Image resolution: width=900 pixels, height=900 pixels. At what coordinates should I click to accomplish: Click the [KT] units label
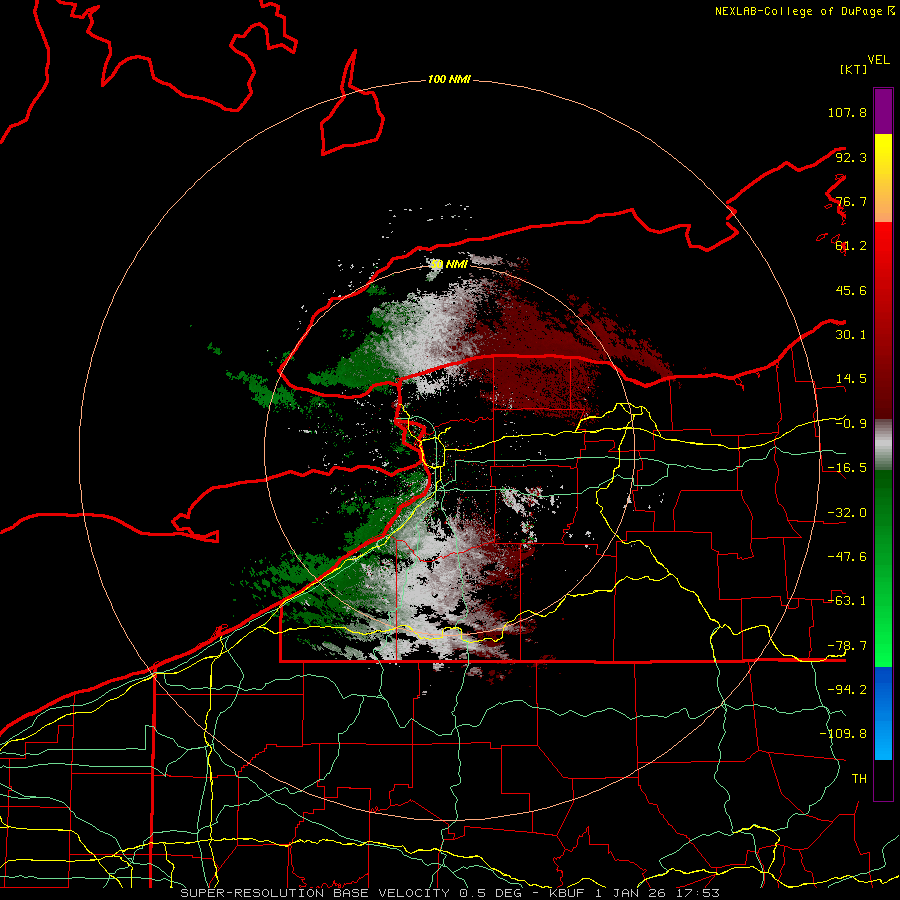tap(853, 69)
